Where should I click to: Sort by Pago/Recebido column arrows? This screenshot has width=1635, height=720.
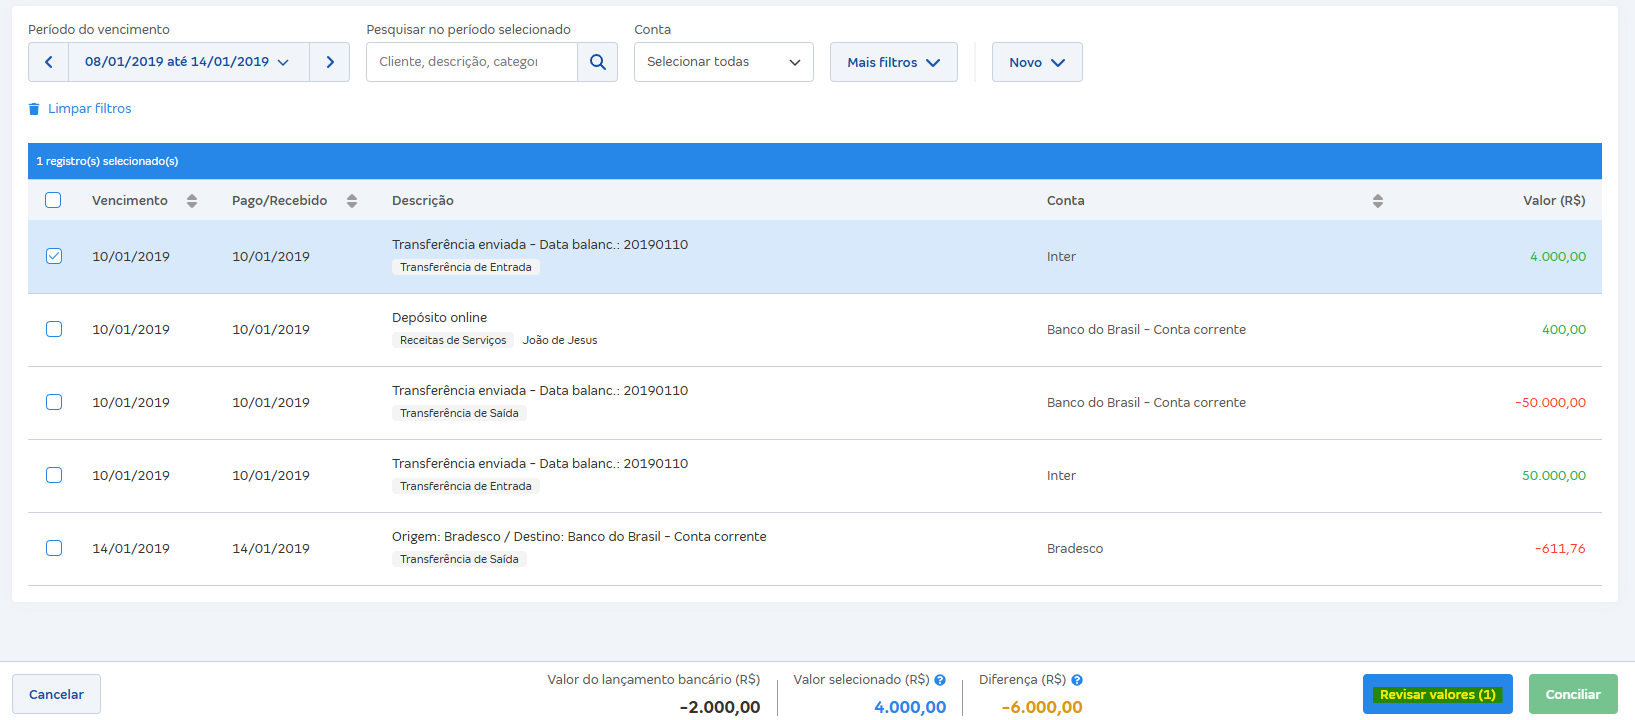(x=352, y=201)
